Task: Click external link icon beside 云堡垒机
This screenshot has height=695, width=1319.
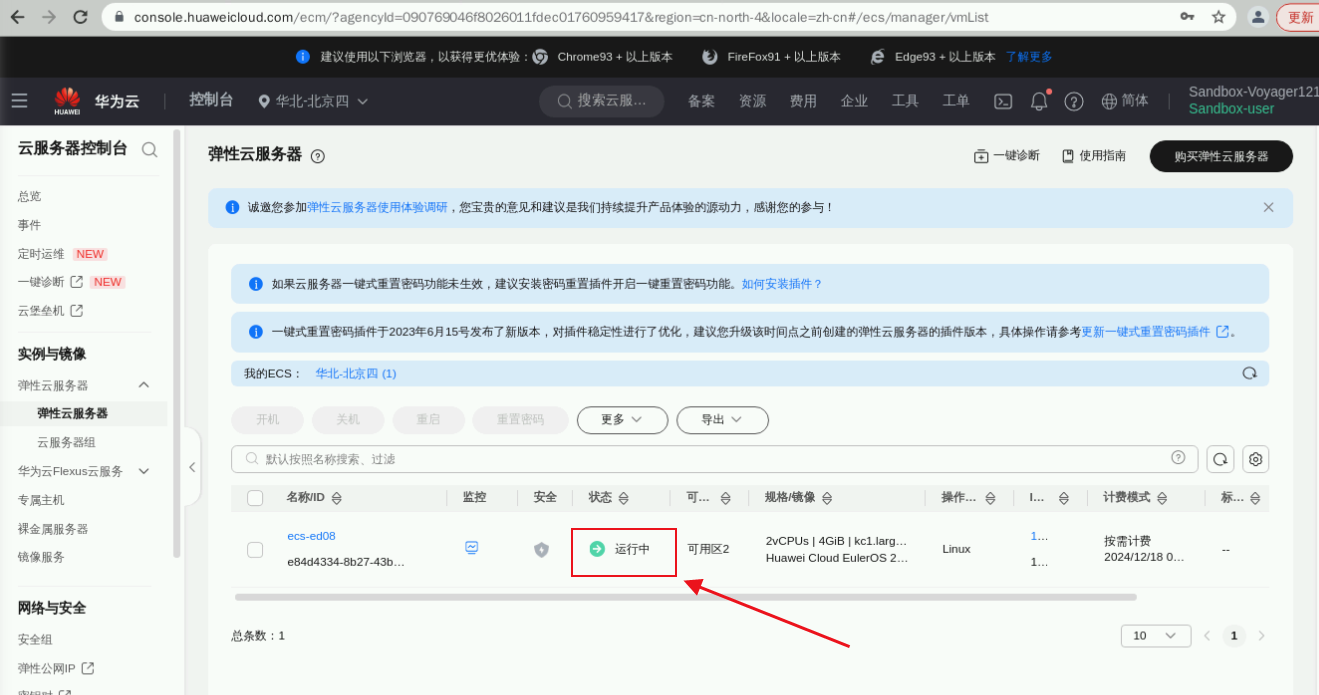Action: (x=76, y=311)
